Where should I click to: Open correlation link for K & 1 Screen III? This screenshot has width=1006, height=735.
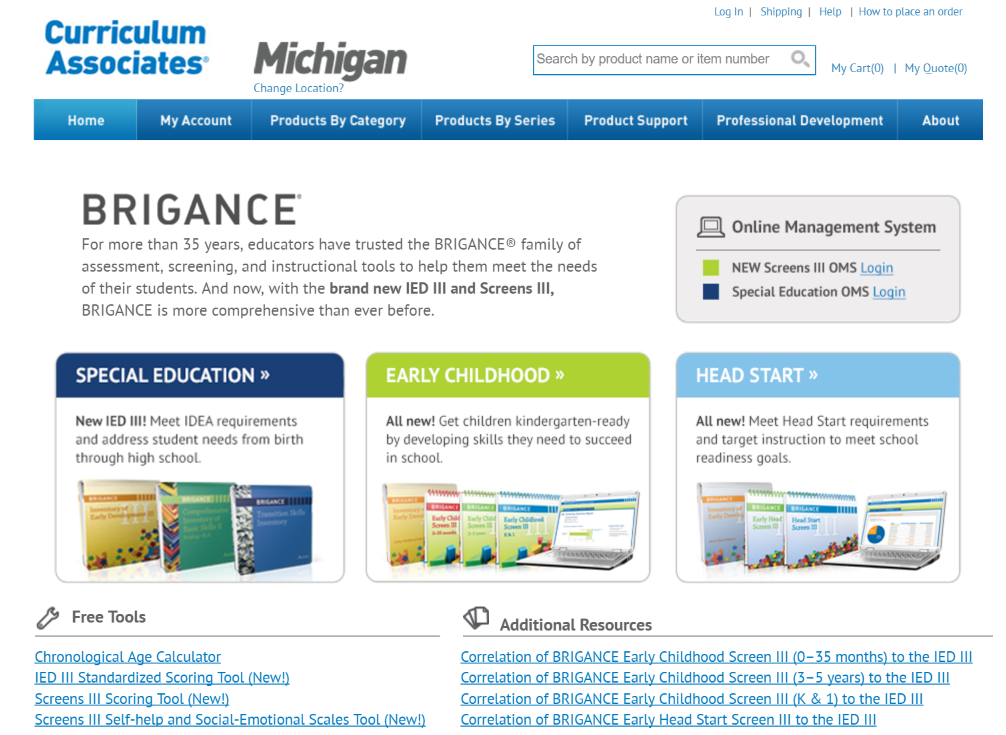(x=692, y=699)
